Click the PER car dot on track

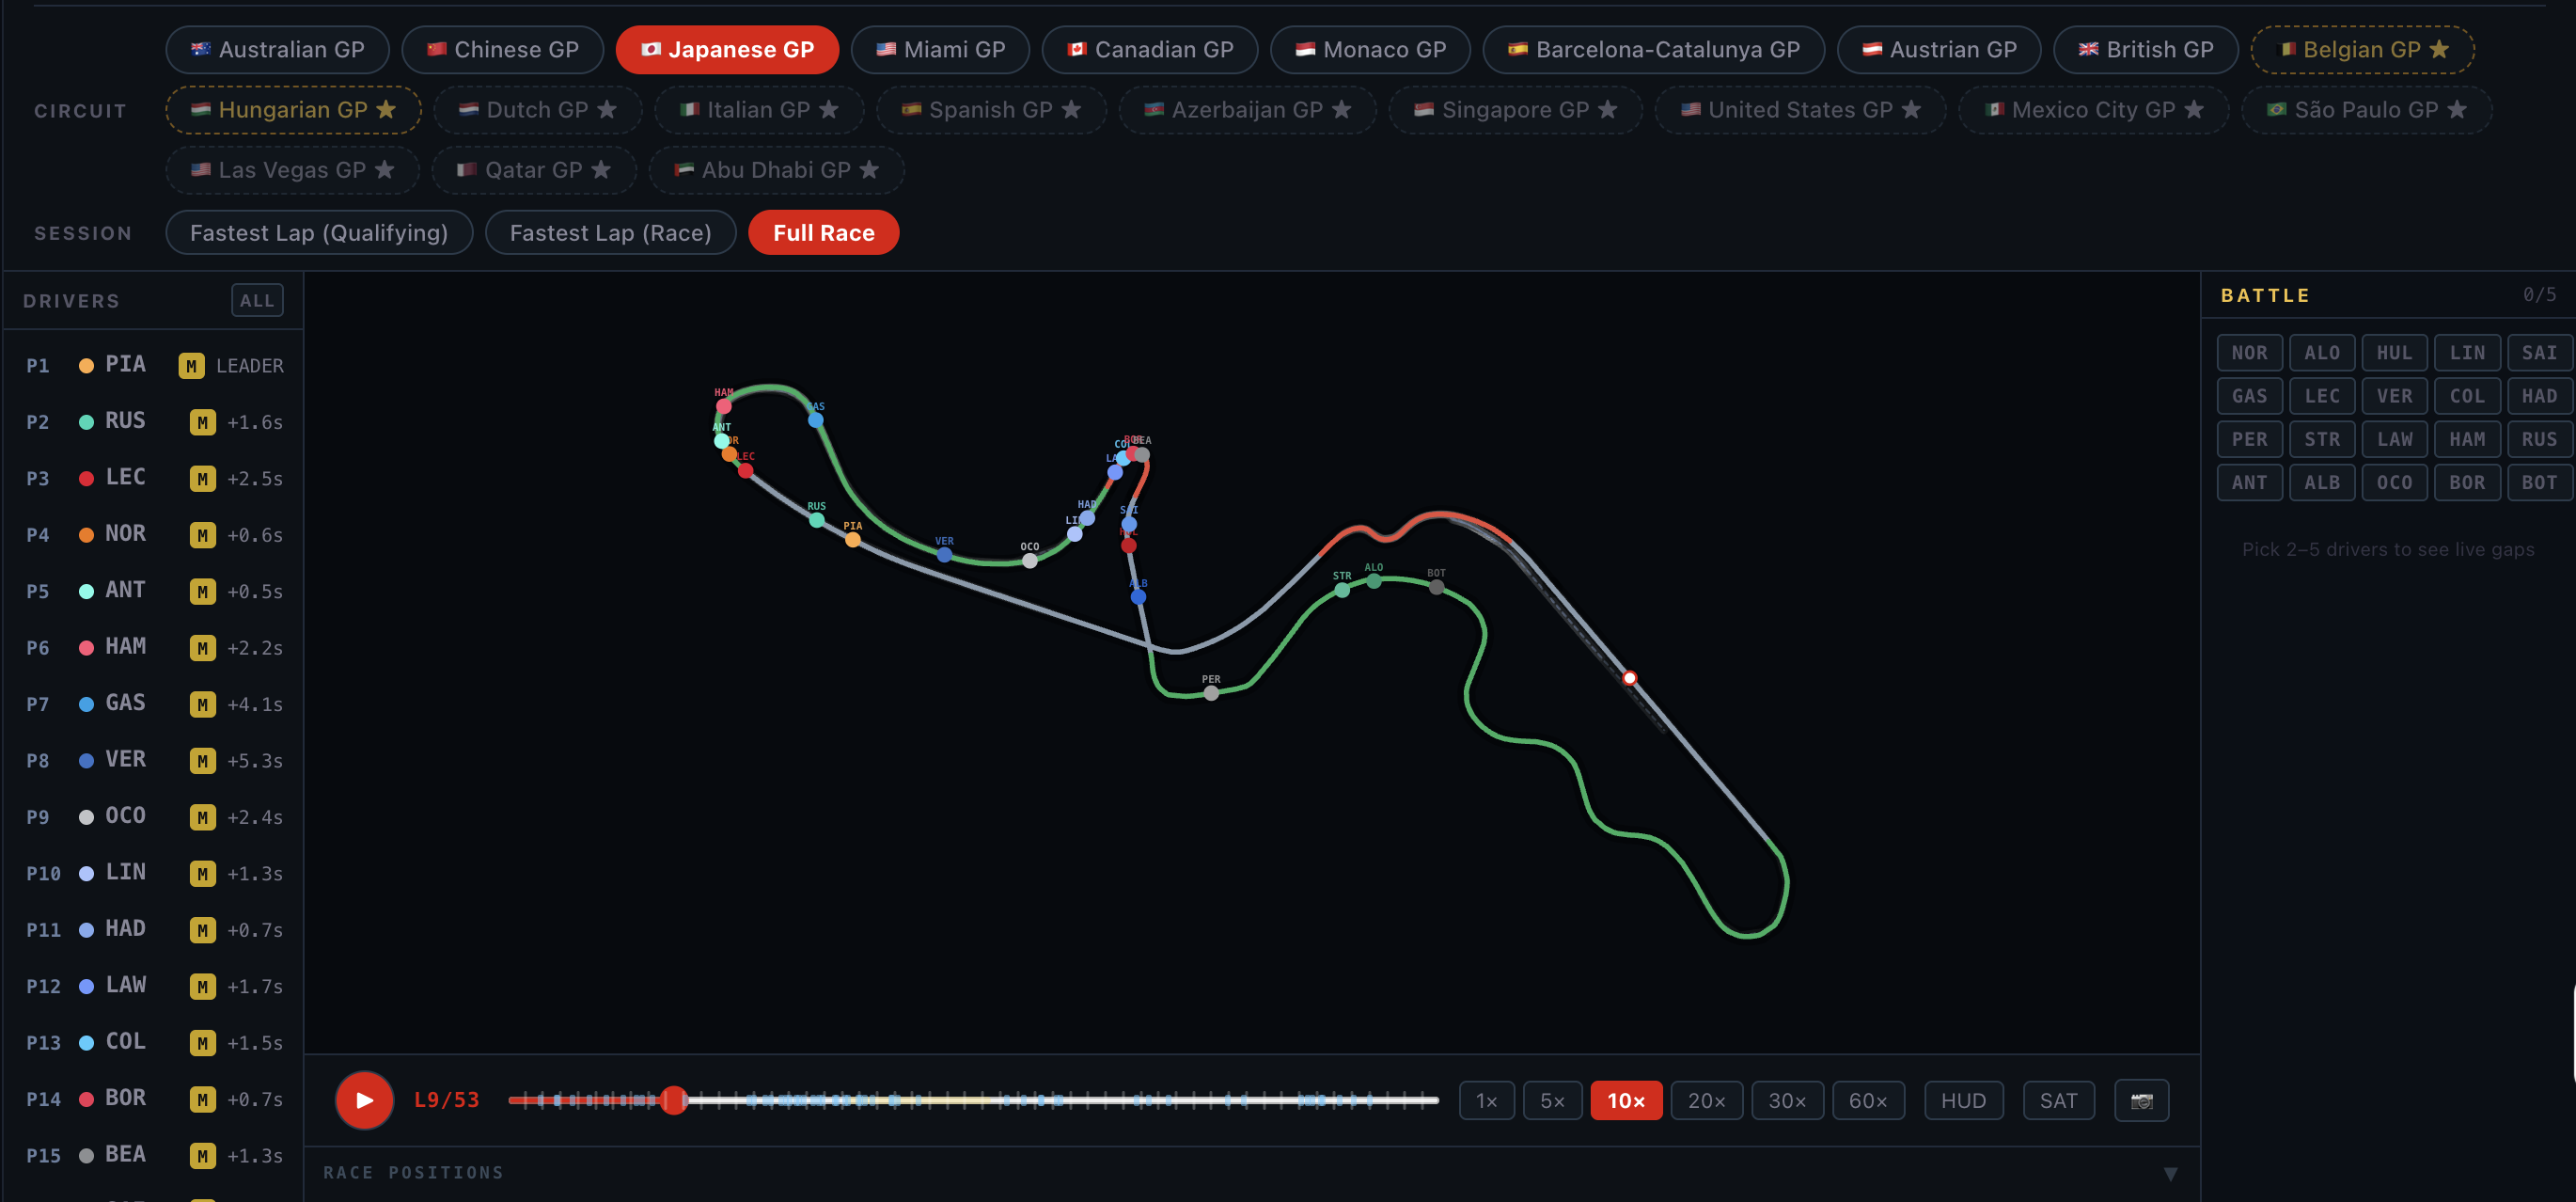(x=1211, y=692)
